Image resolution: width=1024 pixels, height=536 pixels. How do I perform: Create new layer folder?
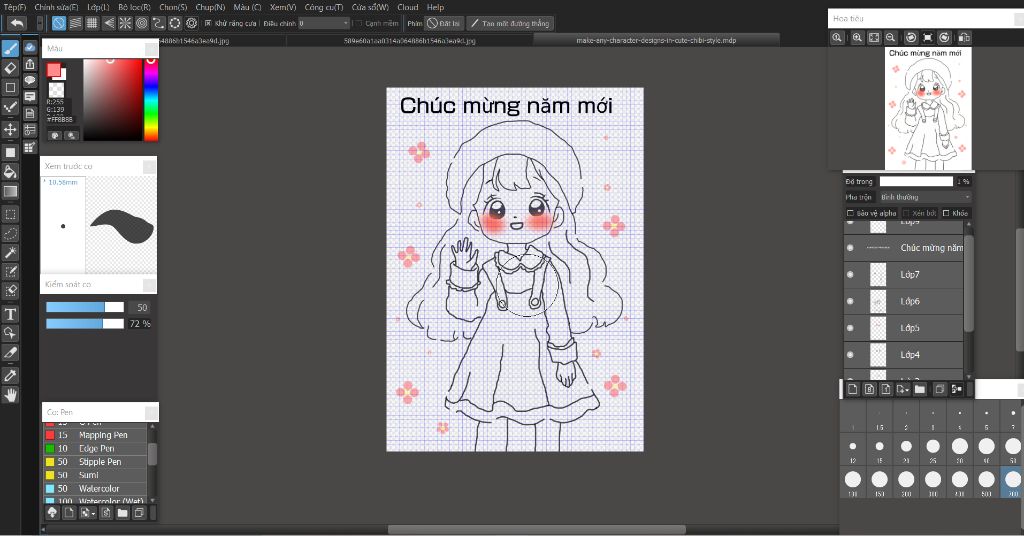[x=920, y=389]
